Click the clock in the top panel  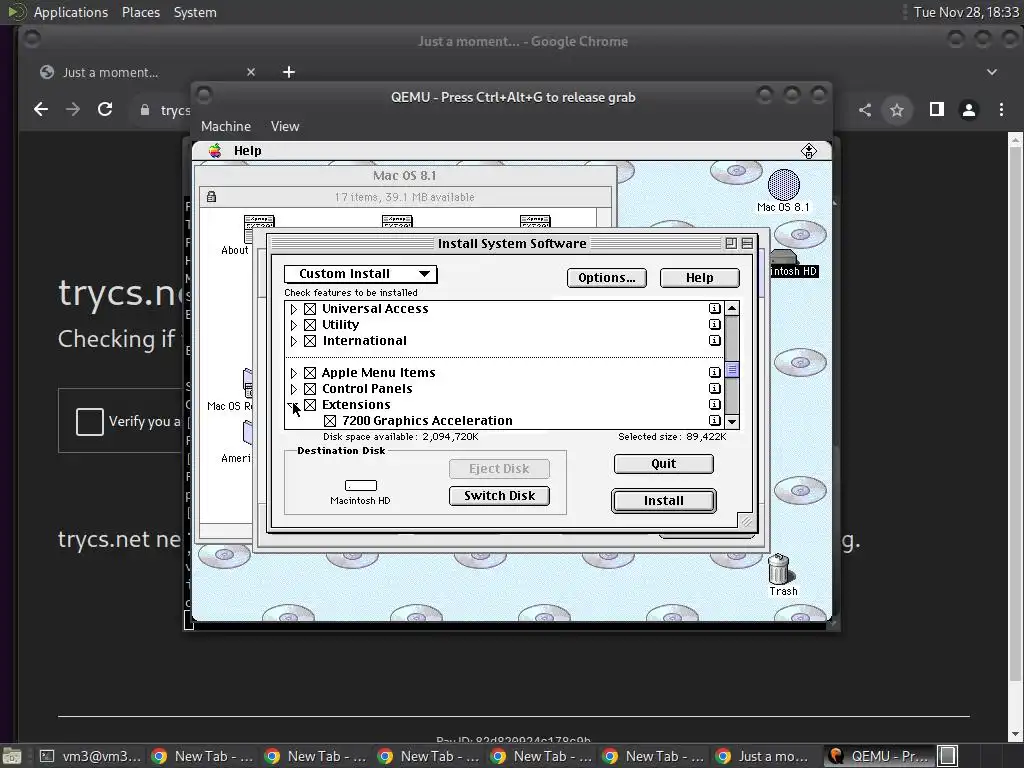(965, 12)
